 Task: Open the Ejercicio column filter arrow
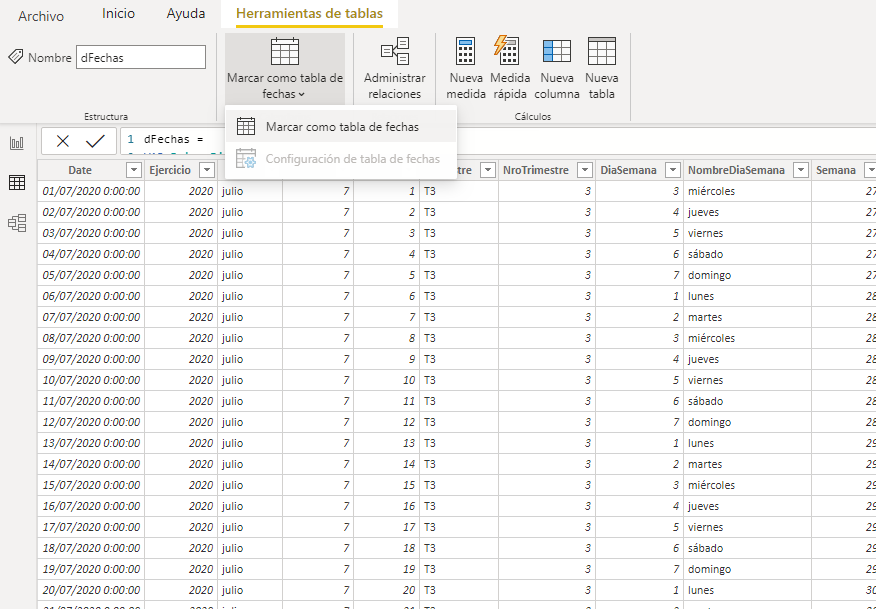(207, 170)
